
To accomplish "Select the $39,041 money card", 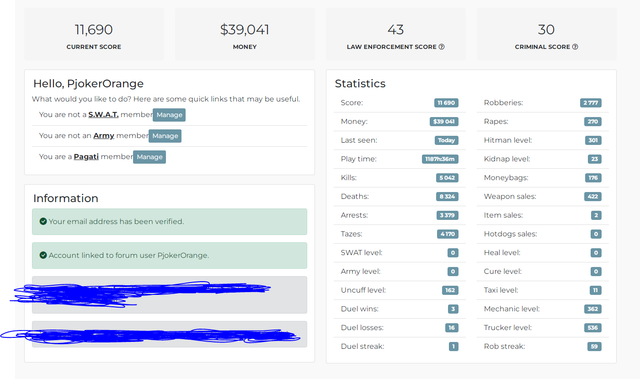I will pos(245,34).
